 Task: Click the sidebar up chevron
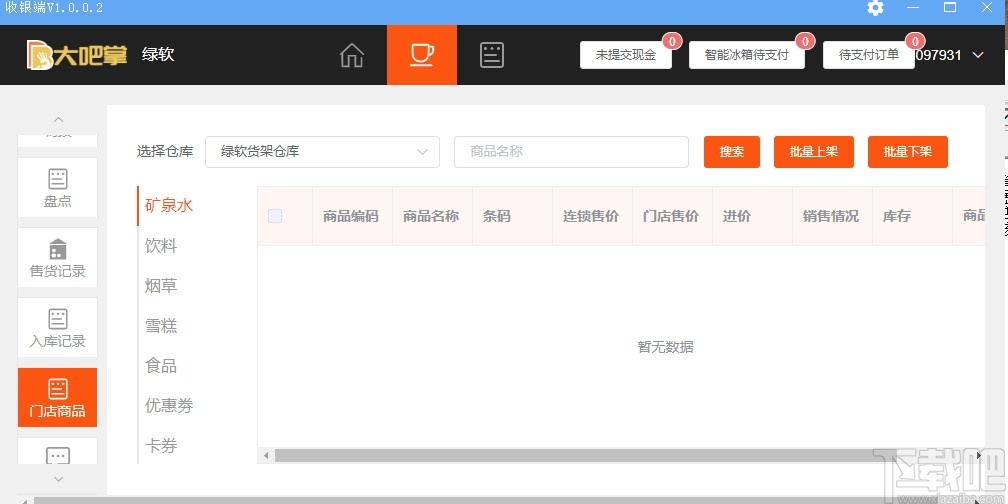point(58,120)
